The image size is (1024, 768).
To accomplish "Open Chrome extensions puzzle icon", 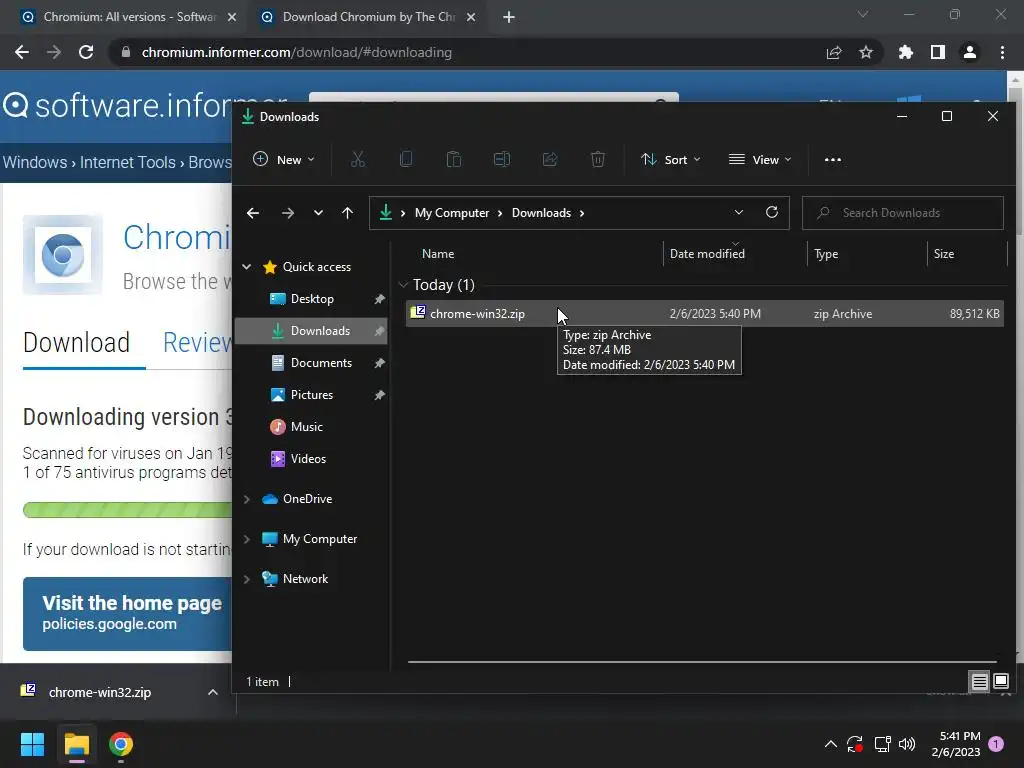I will 906,52.
